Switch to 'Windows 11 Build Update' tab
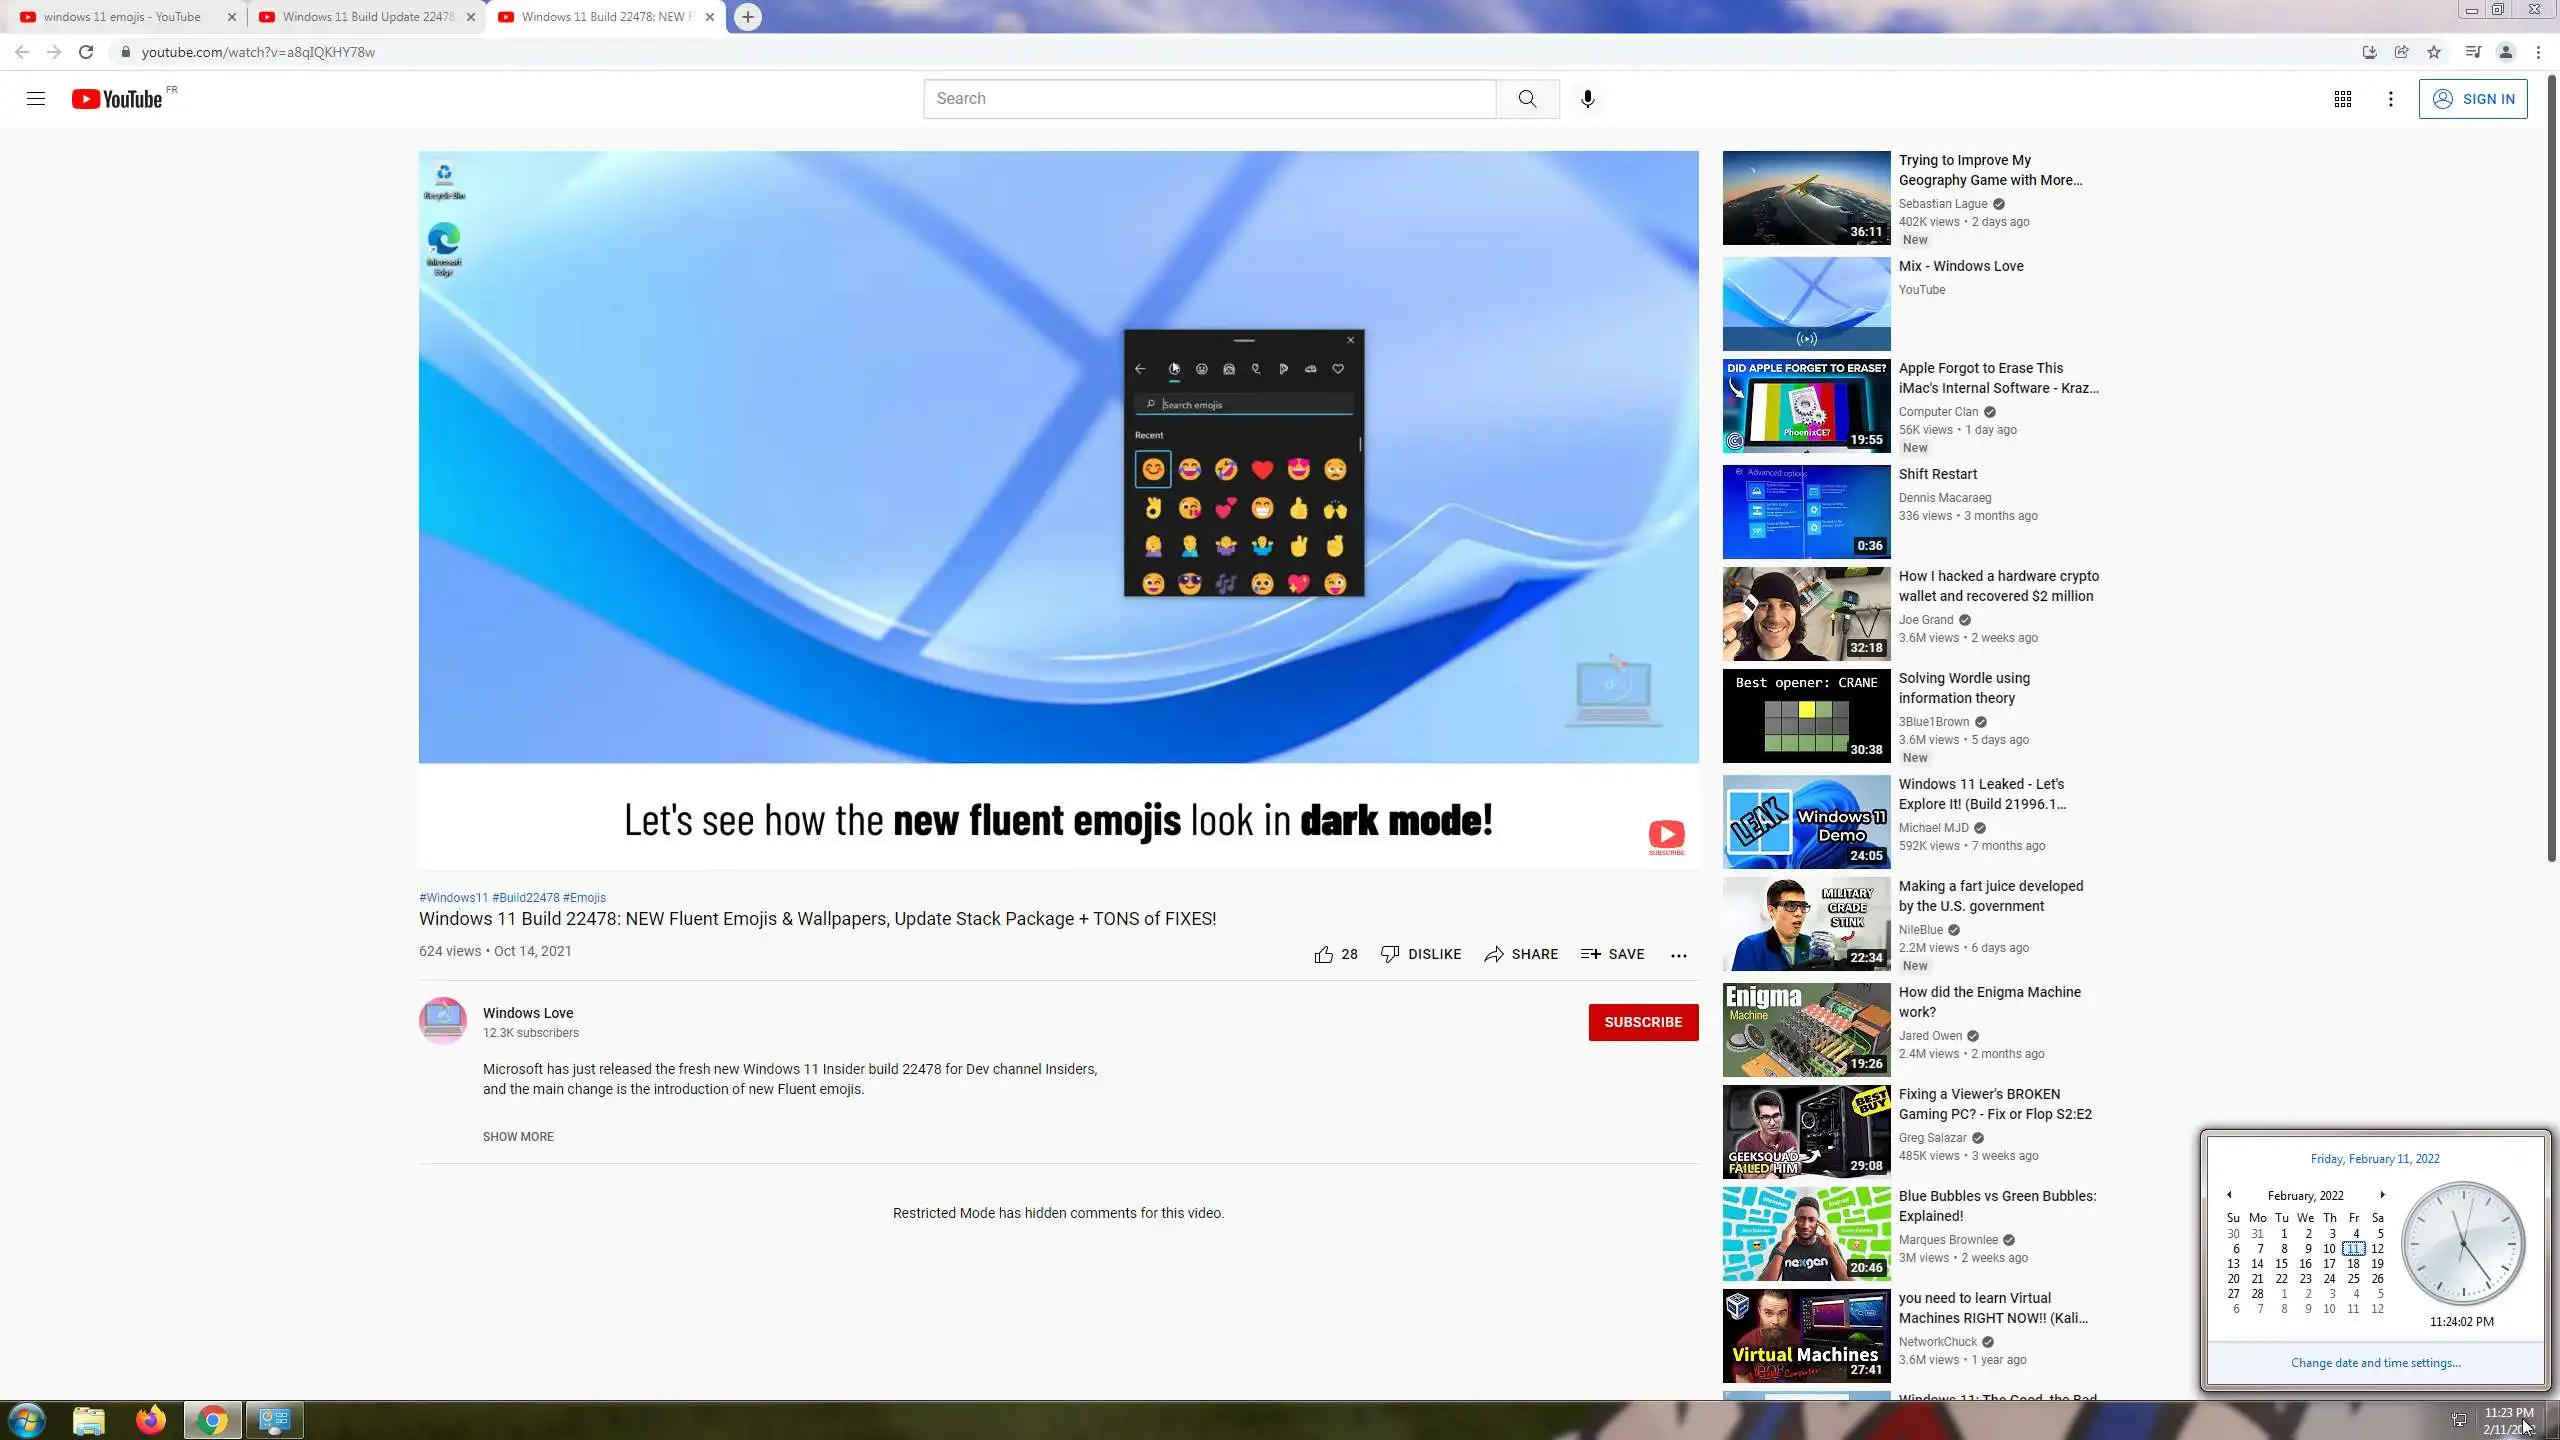Viewport: 2560px width, 1440px height. tap(367, 16)
